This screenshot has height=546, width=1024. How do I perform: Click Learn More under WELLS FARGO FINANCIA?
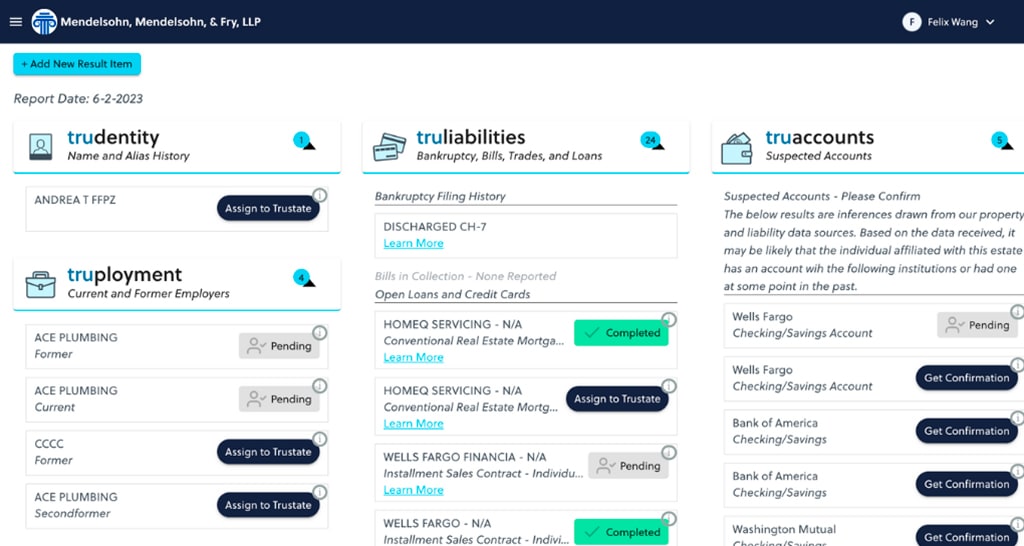coord(413,490)
